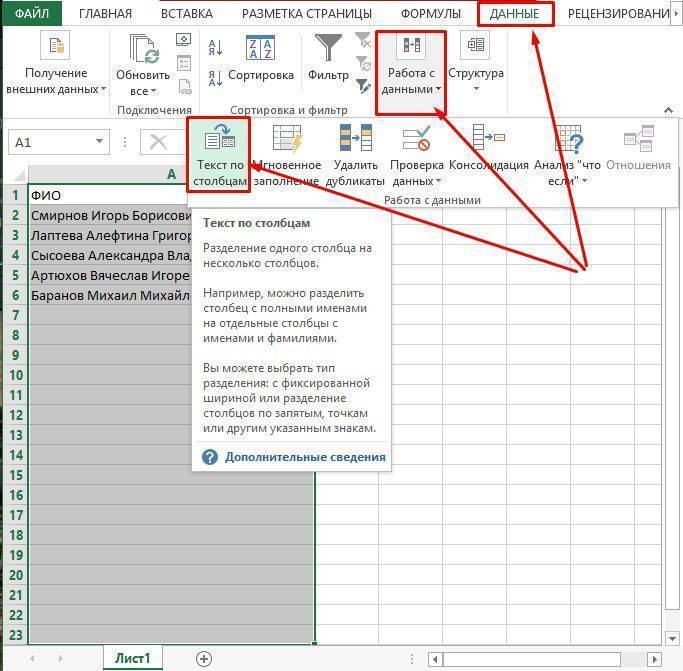
Task: Run Мгновенное заполнение (Flash Fill)
Action: coord(287,141)
